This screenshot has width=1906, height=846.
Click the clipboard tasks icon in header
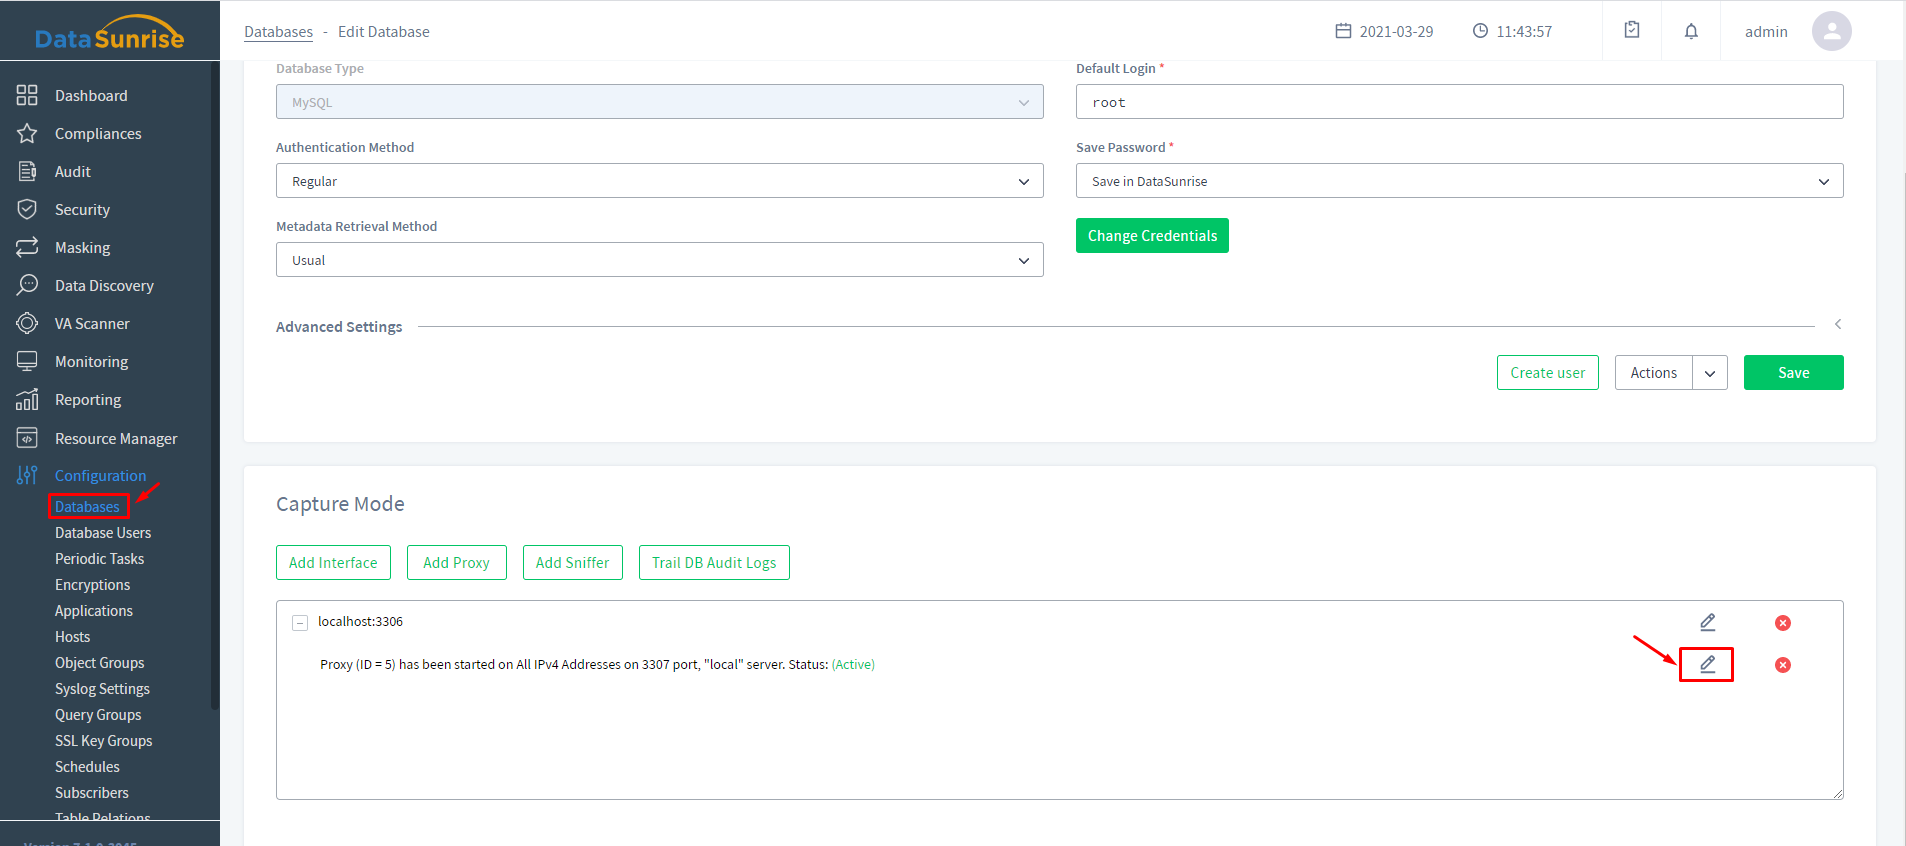(x=1631, y=31)
